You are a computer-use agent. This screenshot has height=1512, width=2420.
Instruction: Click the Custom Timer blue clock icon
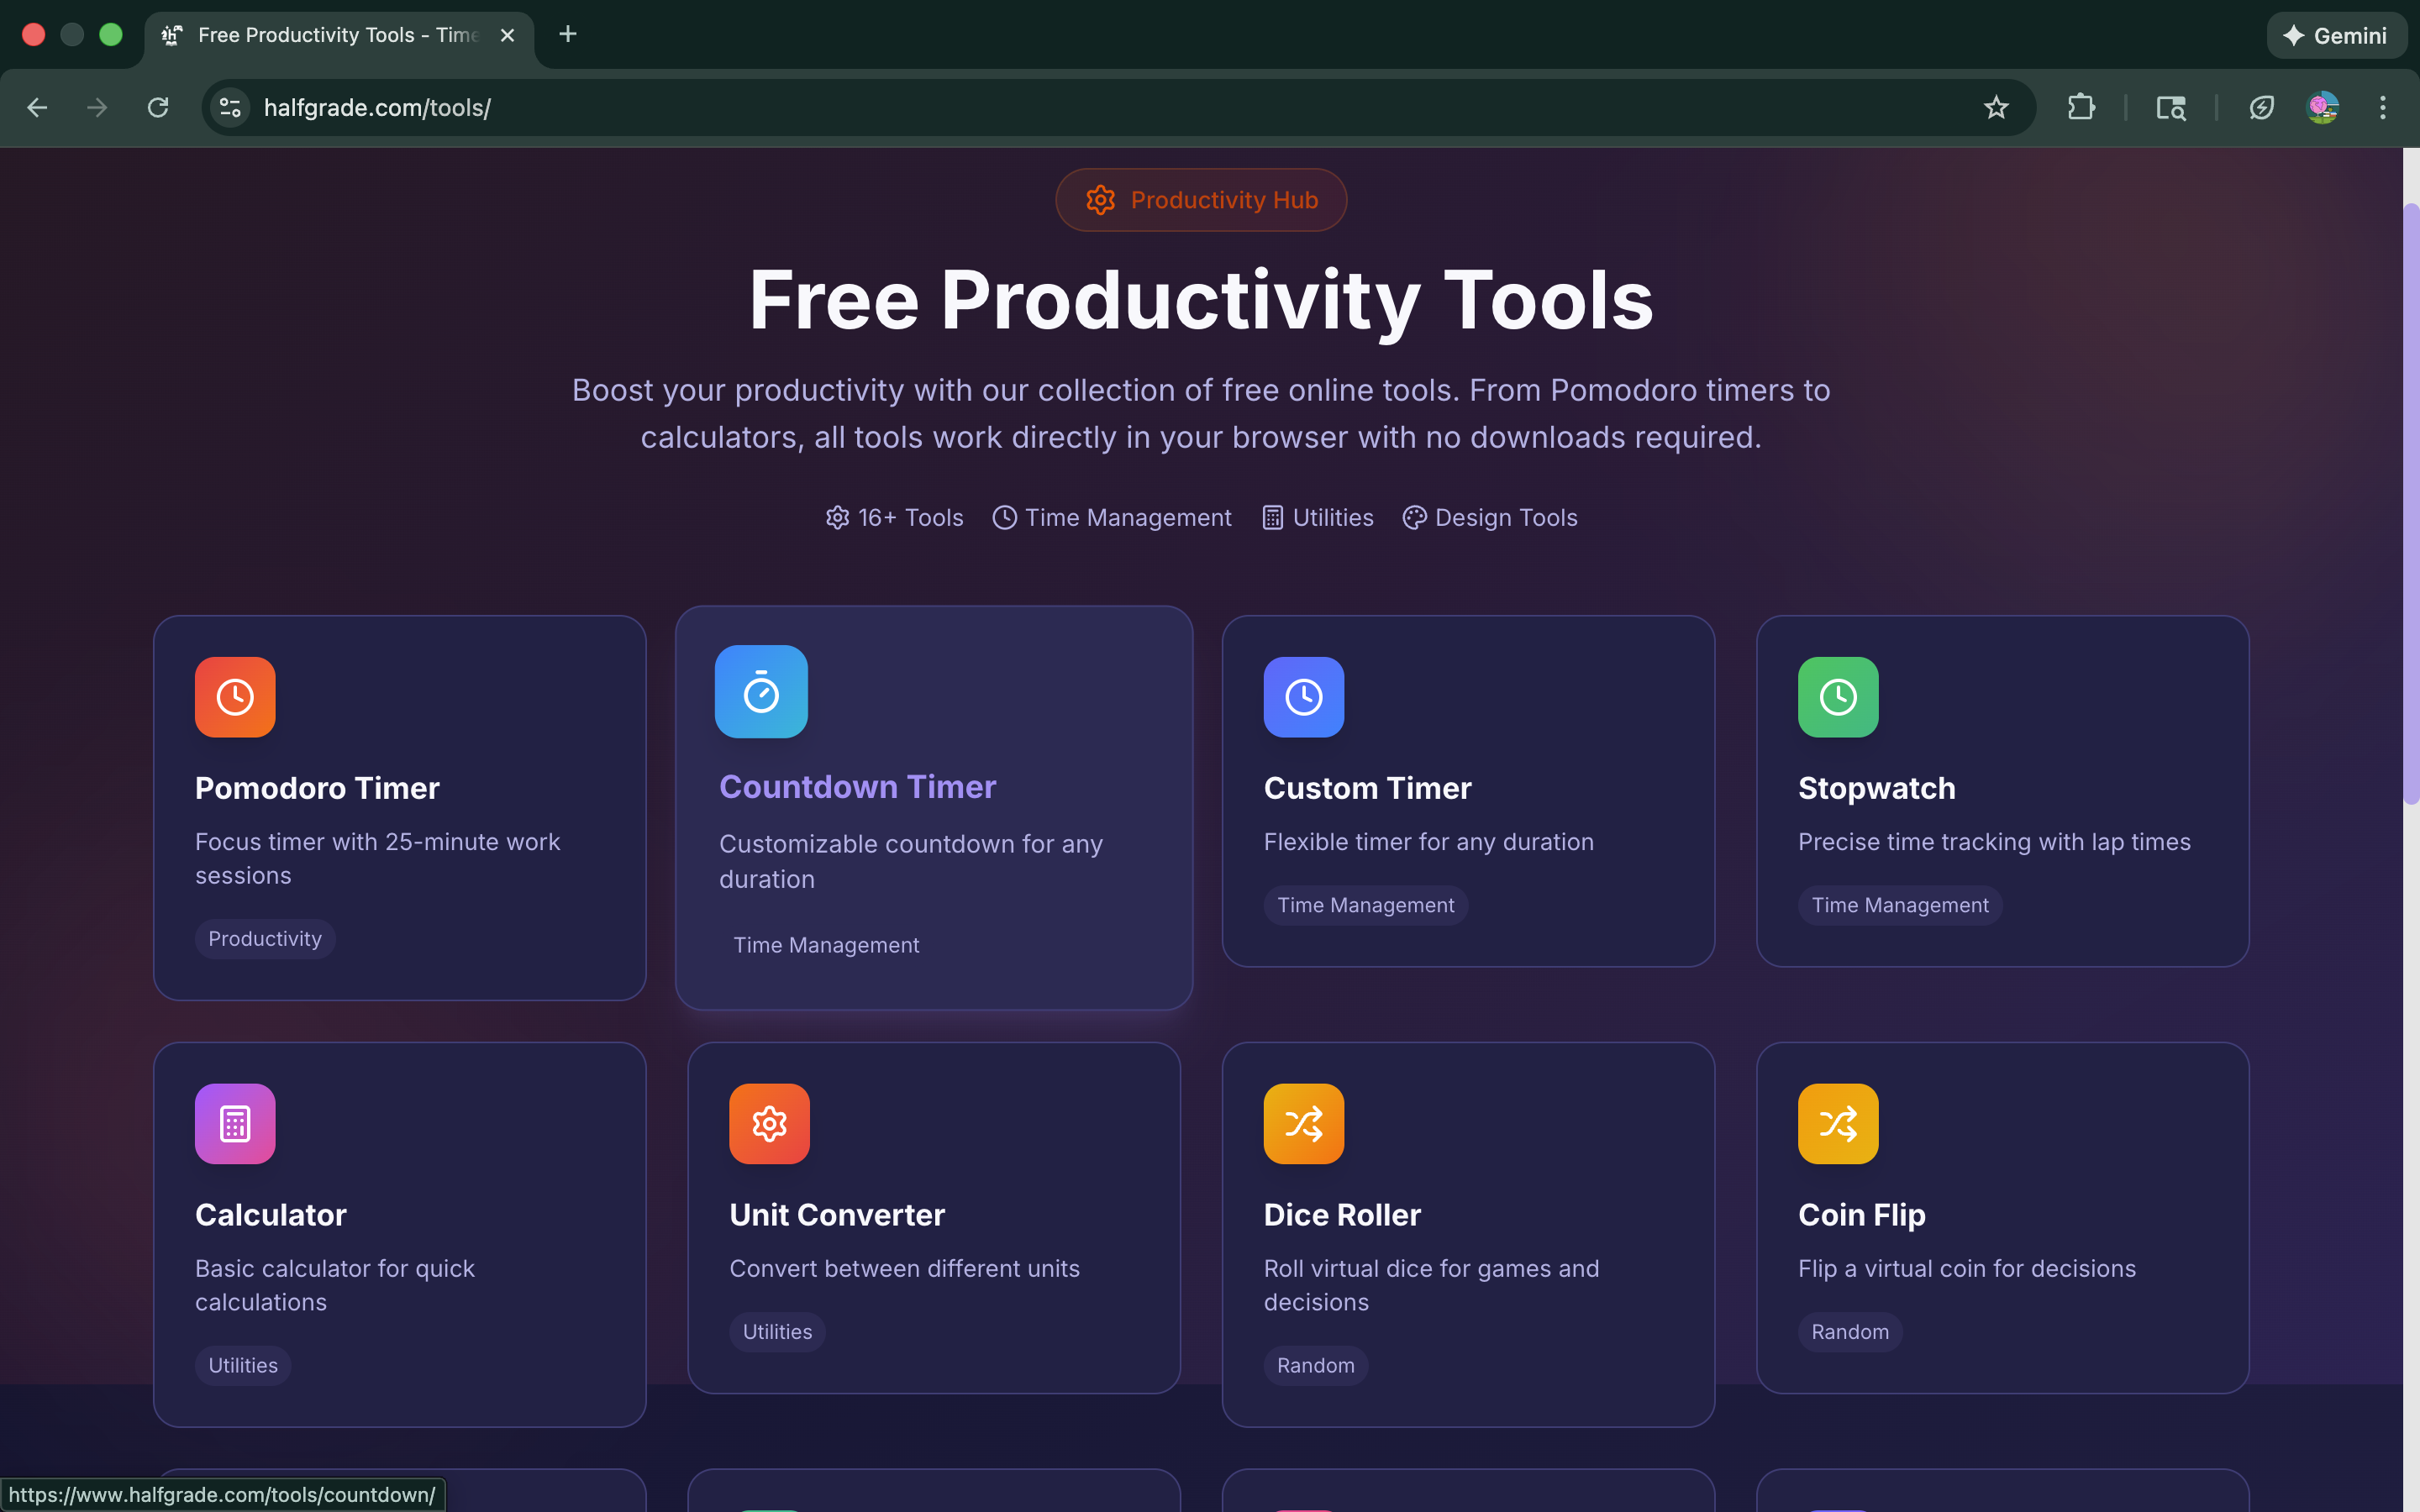point(1303,697)
